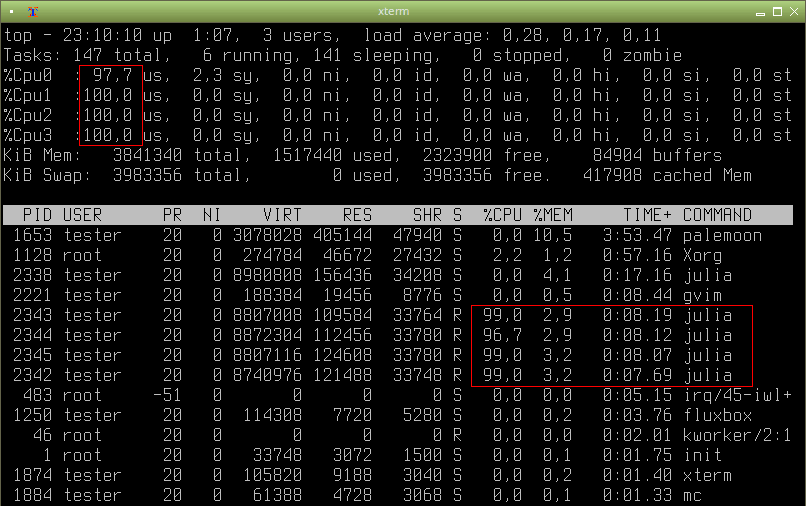This screenshot has height=506, width=806.
Task: Click the 6 running tasks text
Action: [252, 55]
